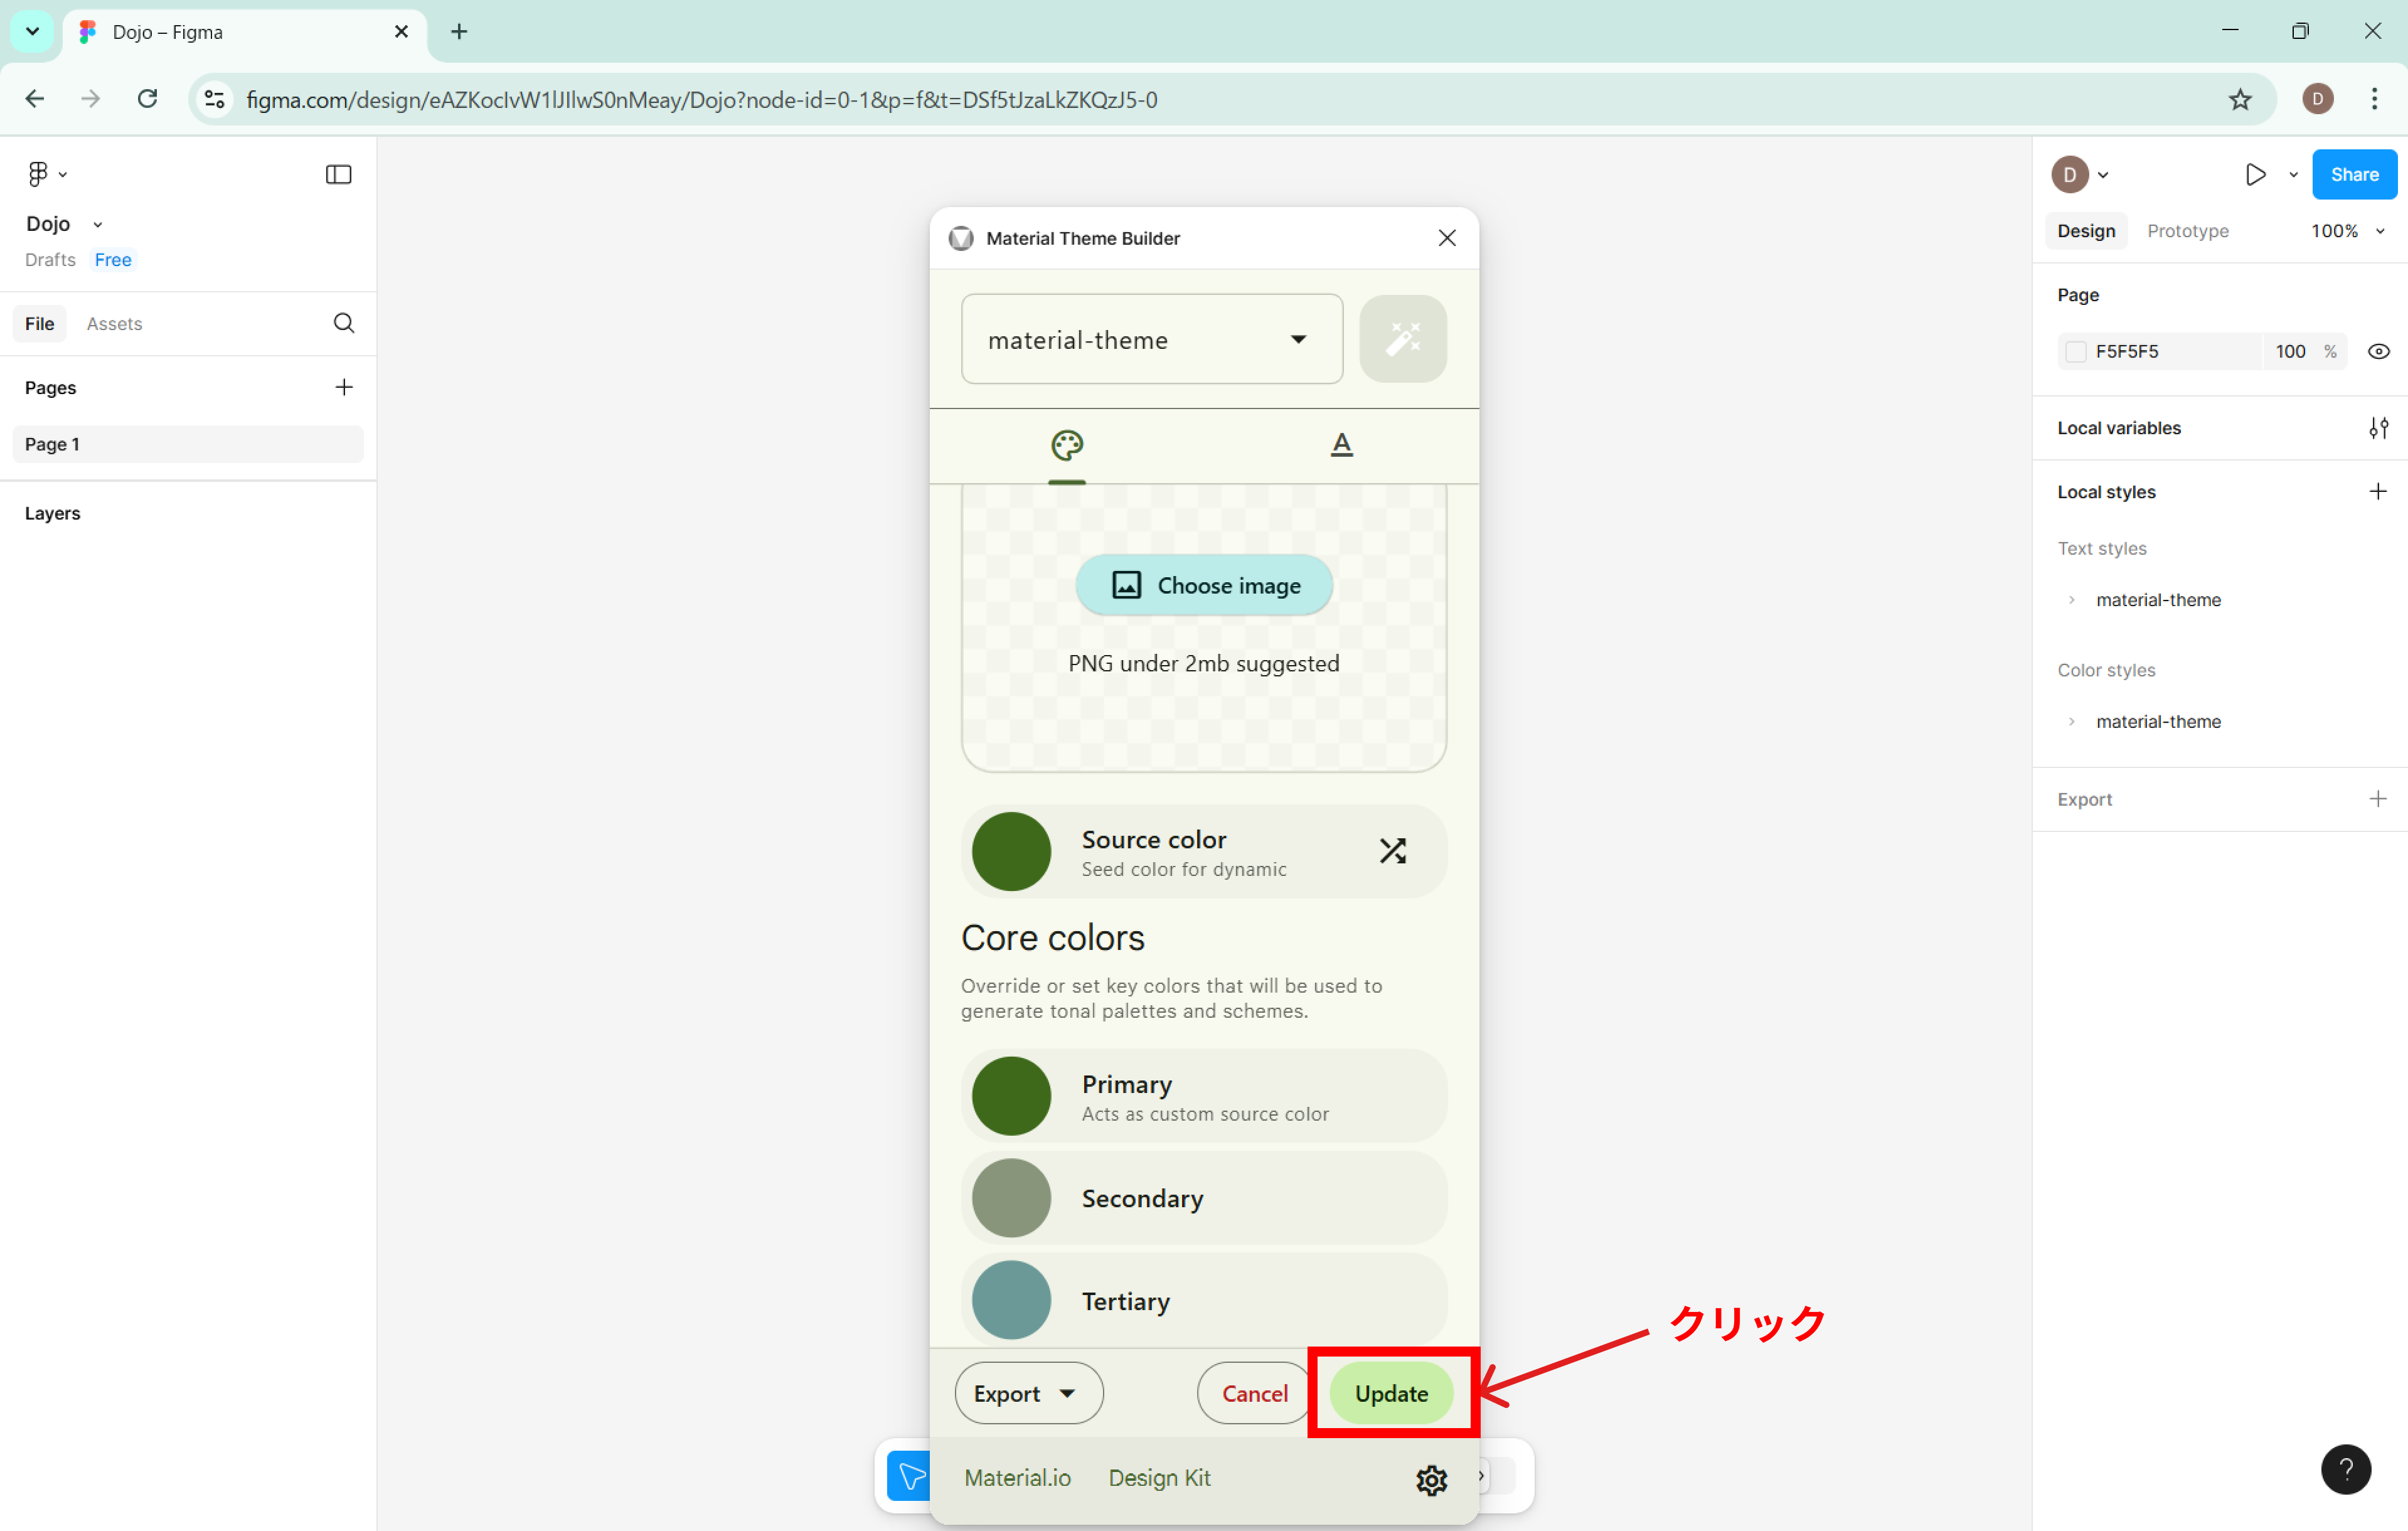Open the Export dropdown button
The width and height of the screenshot is (2408, 1531).
click(x=1028, y=1393)
